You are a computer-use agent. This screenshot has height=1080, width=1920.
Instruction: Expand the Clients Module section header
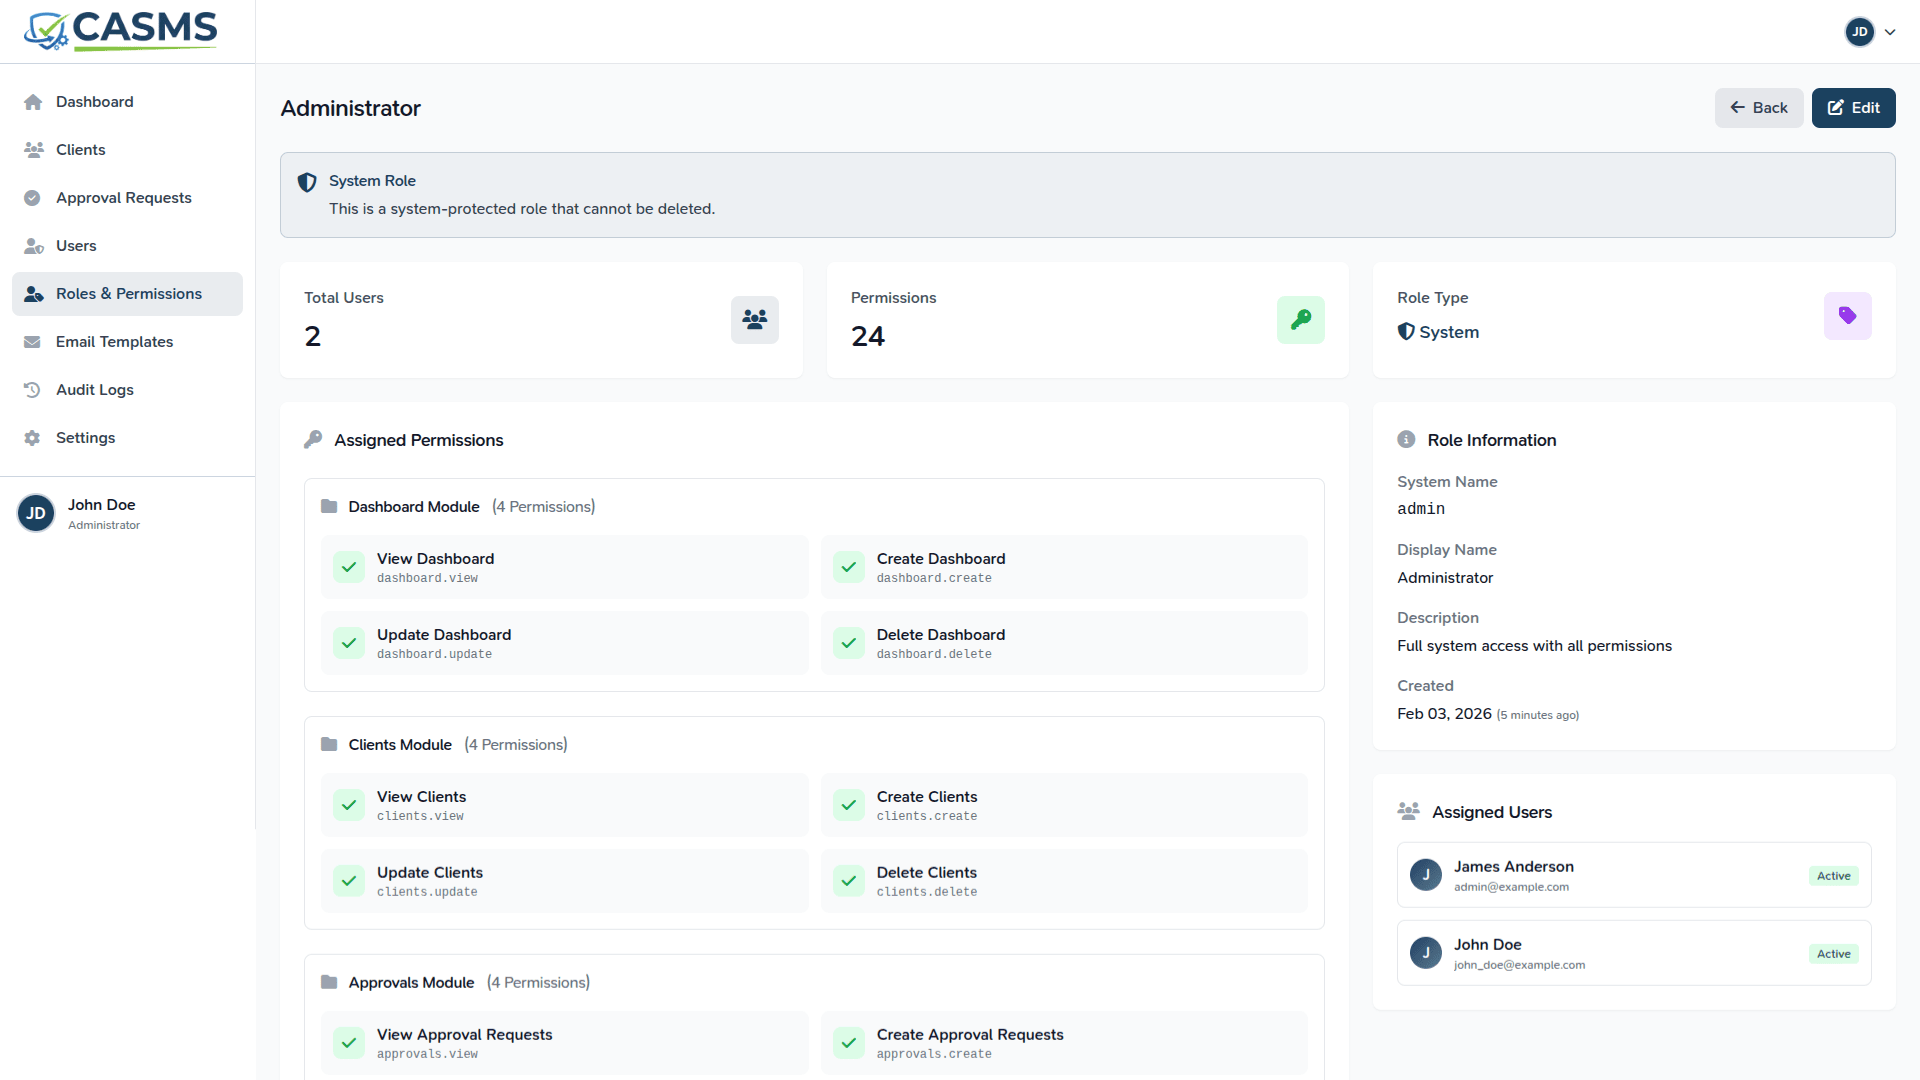[x=400, y=745]
